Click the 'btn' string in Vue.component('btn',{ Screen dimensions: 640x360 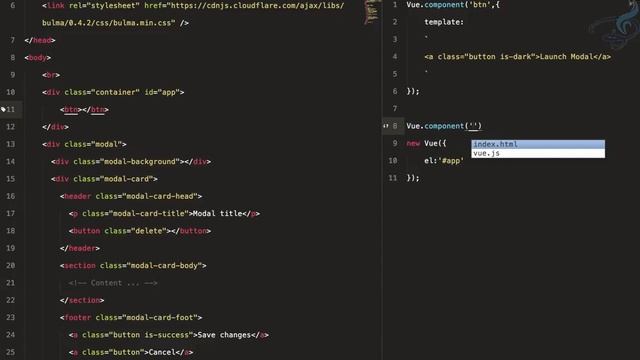480,5
